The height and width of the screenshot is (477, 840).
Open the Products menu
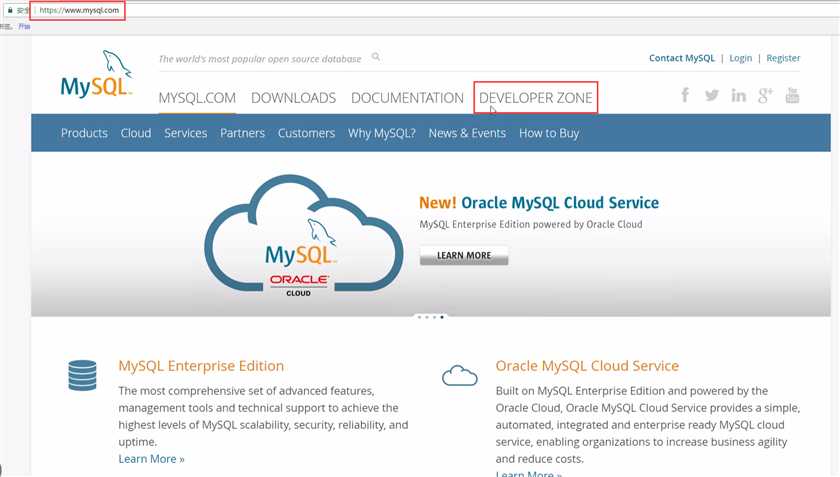pyautogui.click(x=84, y=133)
